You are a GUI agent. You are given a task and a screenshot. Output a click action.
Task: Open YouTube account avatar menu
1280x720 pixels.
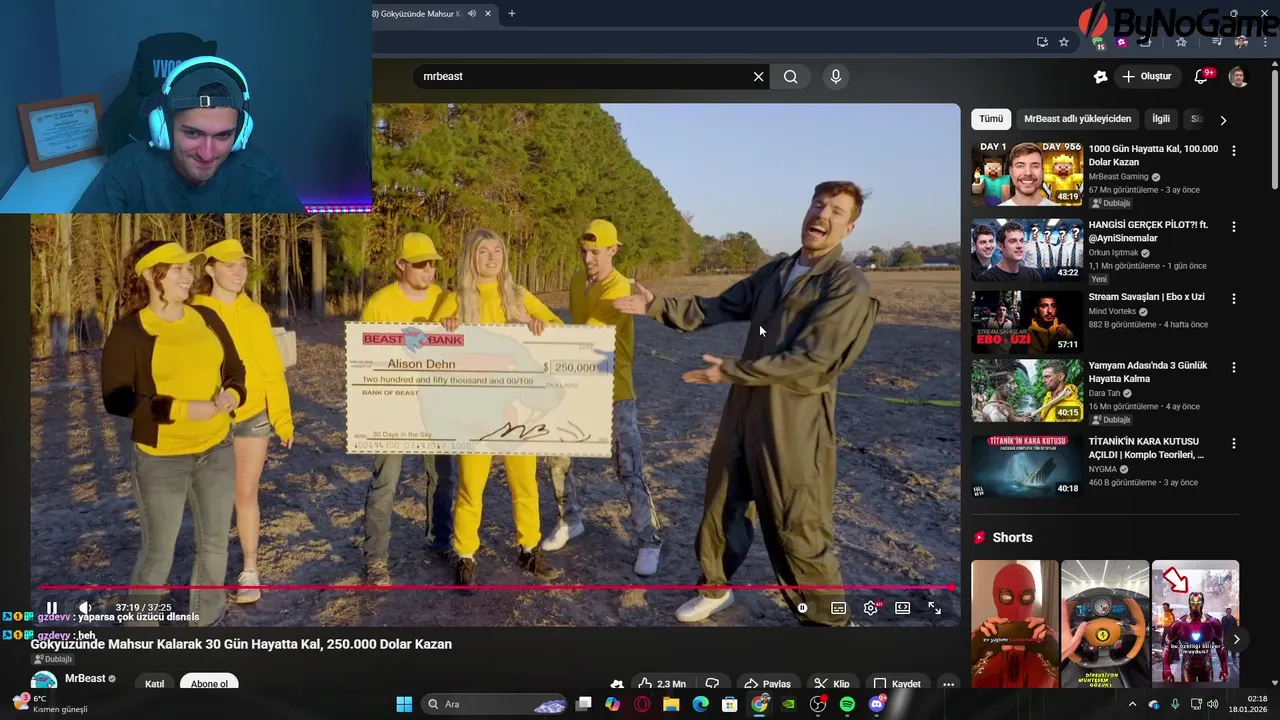point(1238,77)
